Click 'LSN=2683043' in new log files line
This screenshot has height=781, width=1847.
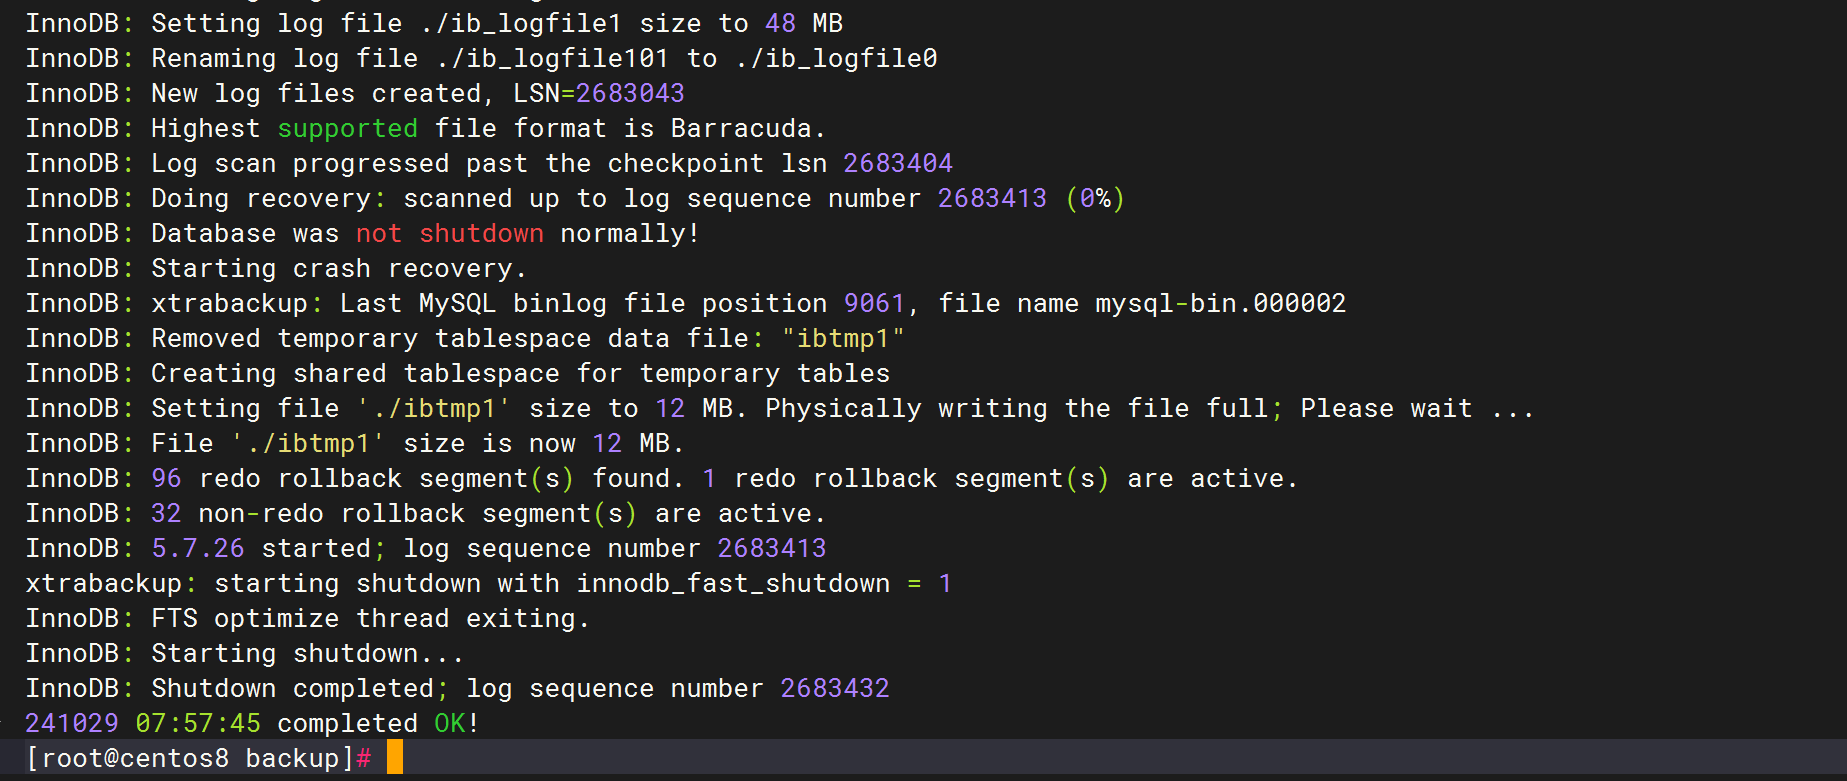click(599, 93)
